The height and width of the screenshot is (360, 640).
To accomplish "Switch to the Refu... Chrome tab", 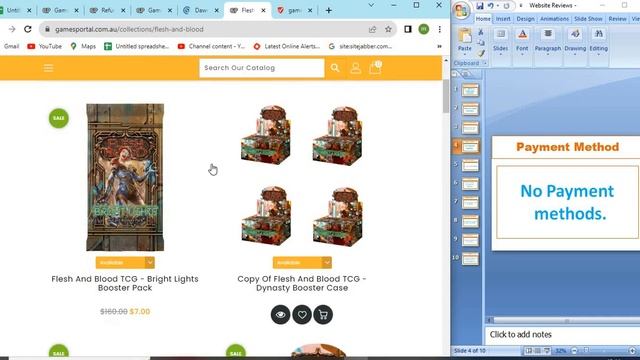I will pyautogui.click(x=107, y=10).
